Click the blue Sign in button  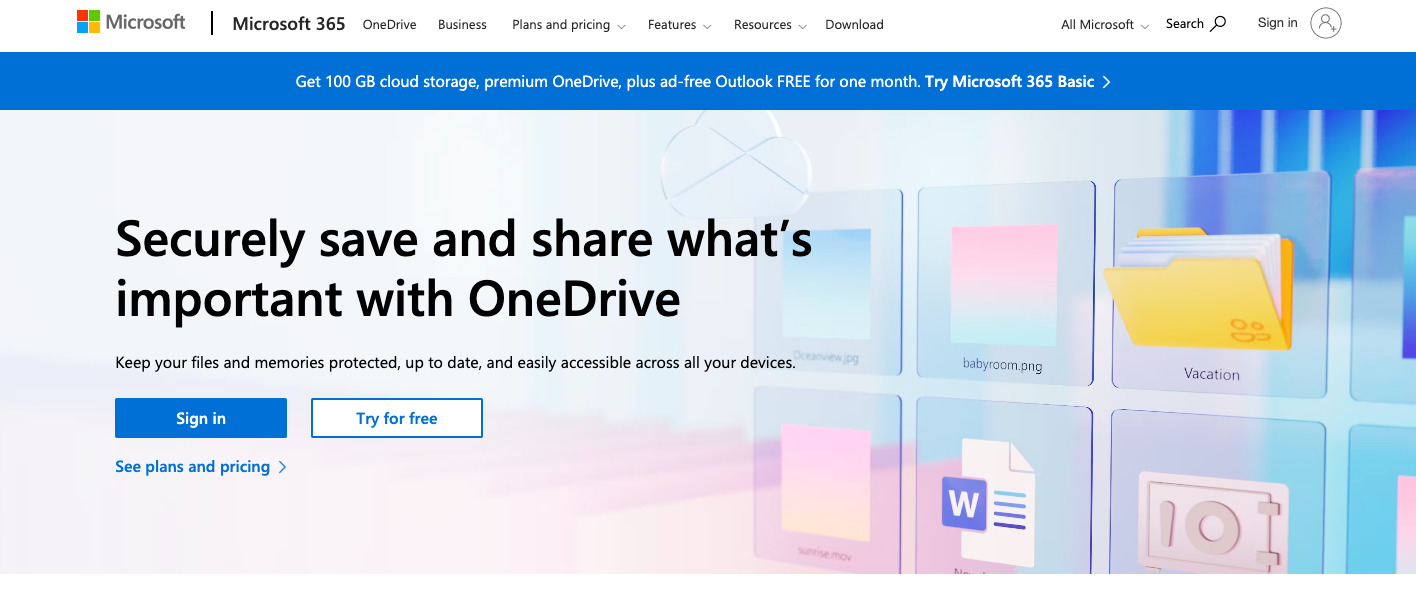201,418
